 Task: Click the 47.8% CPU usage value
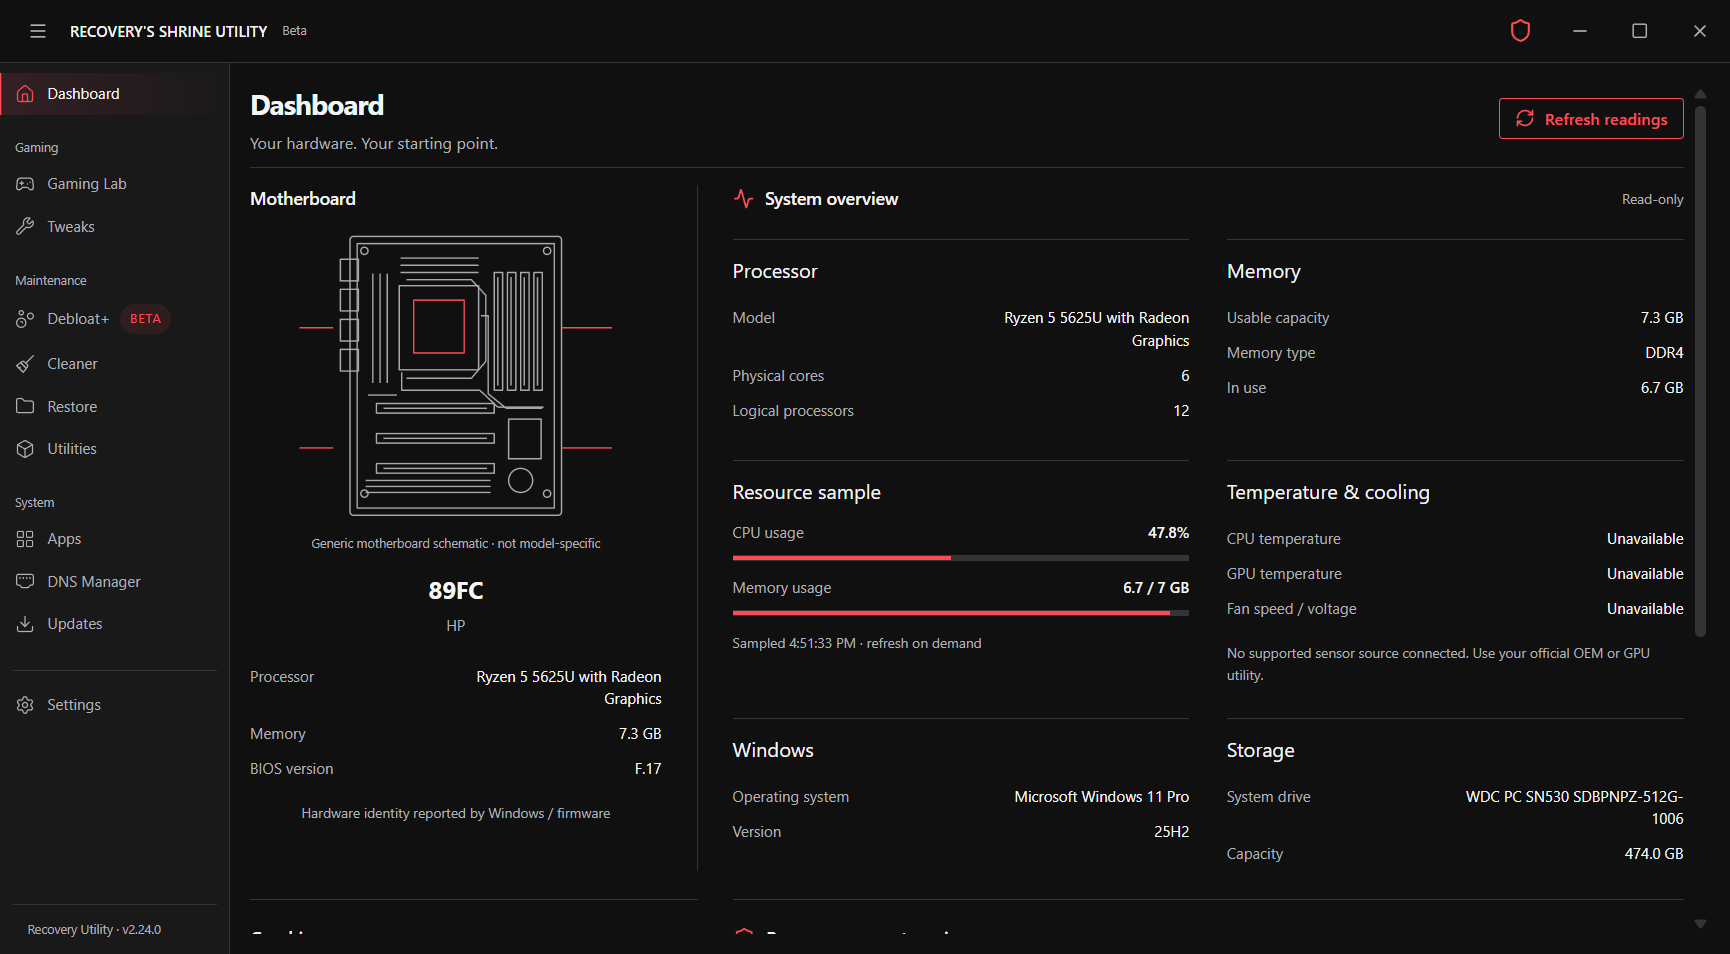(1168, 533)
